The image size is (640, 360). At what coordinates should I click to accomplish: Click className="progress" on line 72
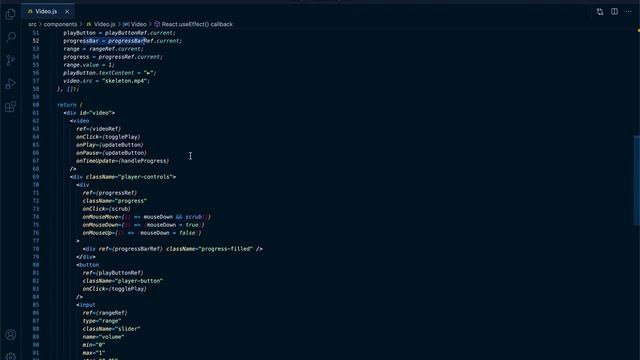pyautogui.click(x=115, y=201)
